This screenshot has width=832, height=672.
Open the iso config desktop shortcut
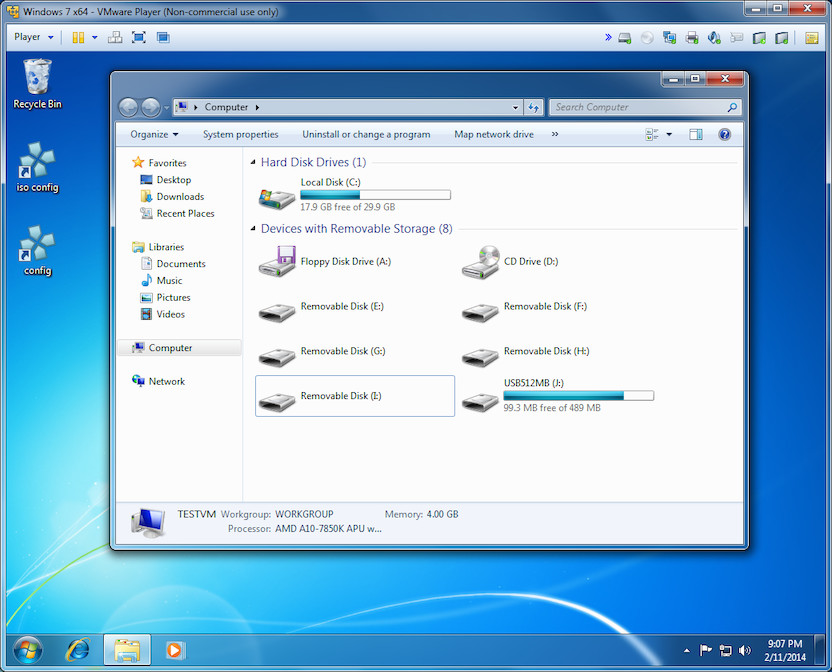[x=37, y=166]
